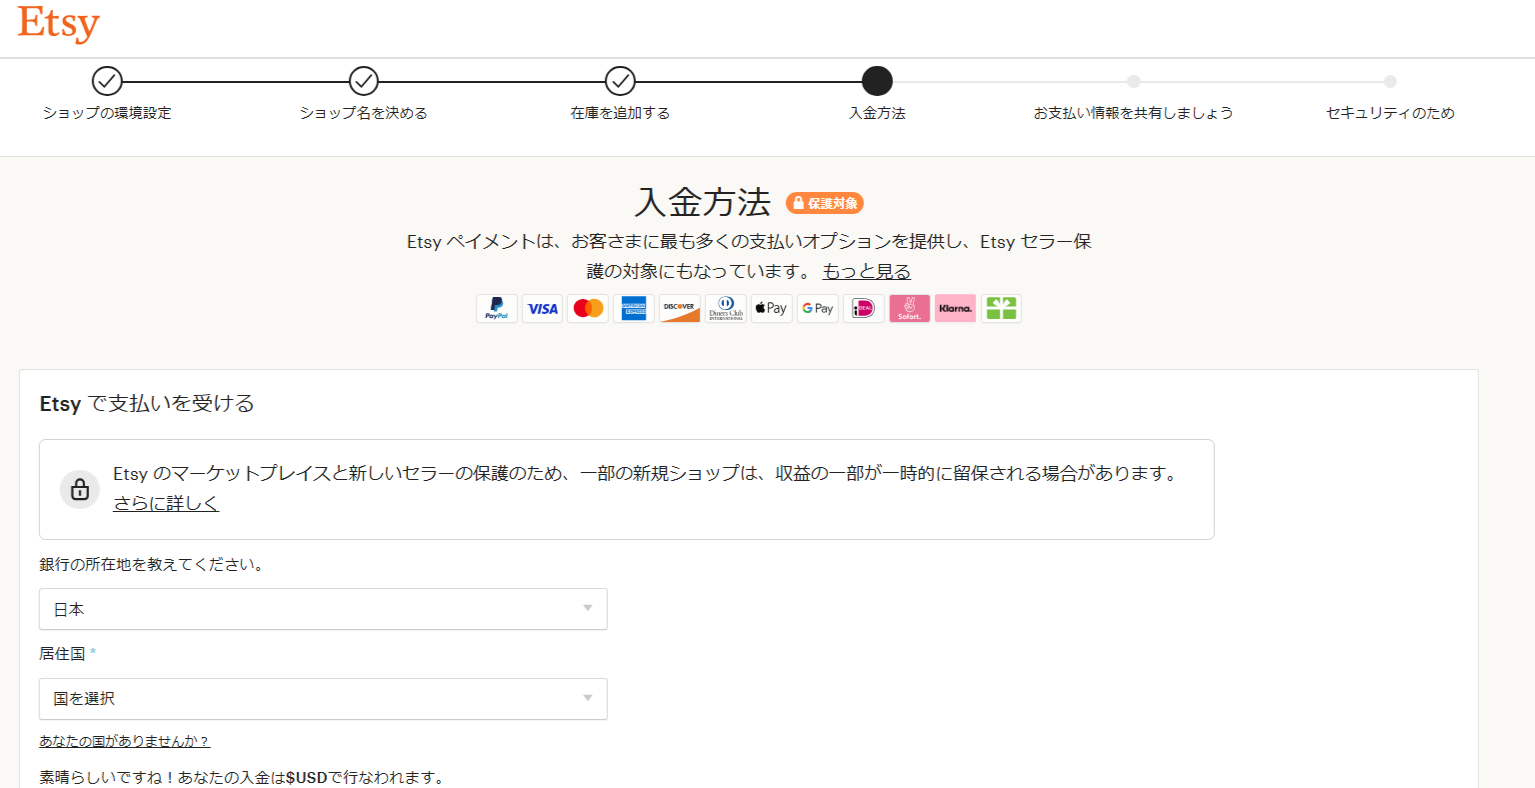
Task: Click the Etsy で支払いを受ける heading
Action: 147,403
